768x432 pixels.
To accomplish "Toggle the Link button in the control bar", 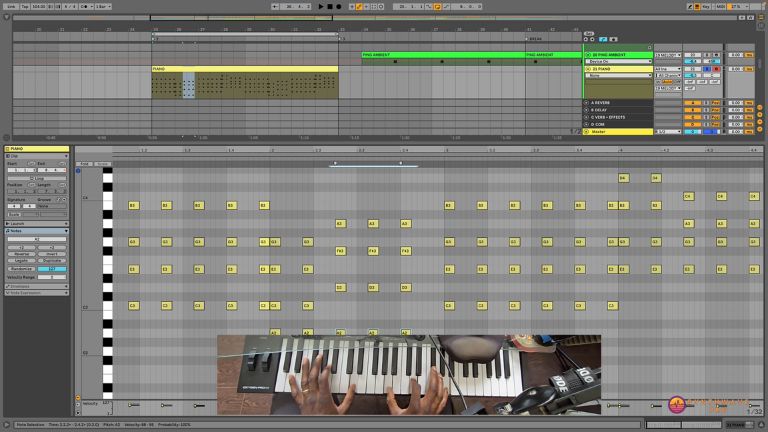I will [x=11, y=6].
